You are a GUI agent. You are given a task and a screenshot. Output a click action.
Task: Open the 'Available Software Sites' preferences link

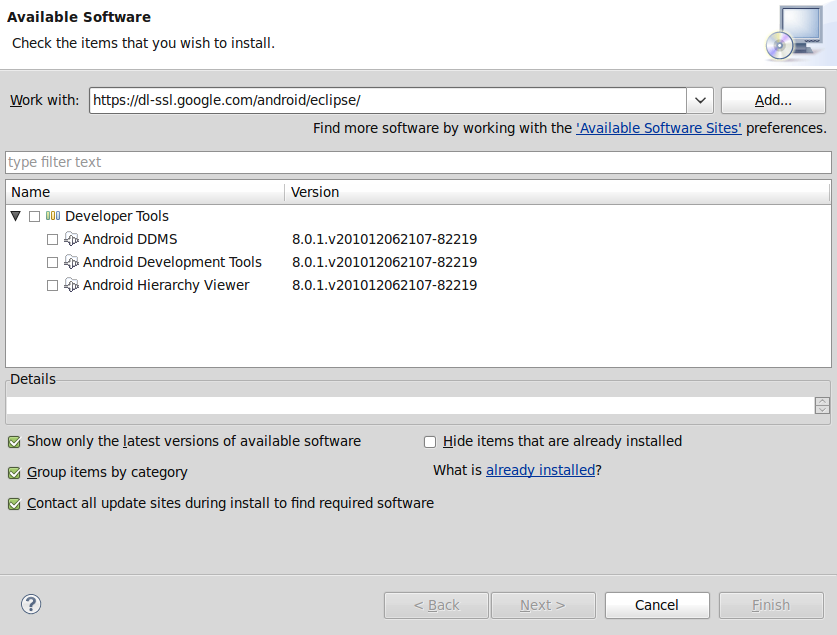click(658, 128)
